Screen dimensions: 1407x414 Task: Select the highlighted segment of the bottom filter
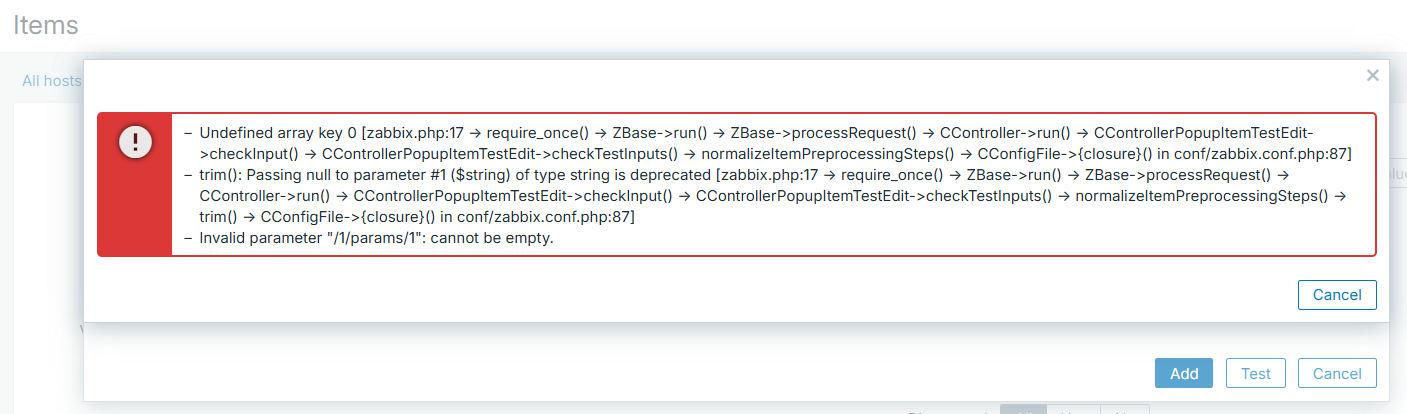(1023, 410)
